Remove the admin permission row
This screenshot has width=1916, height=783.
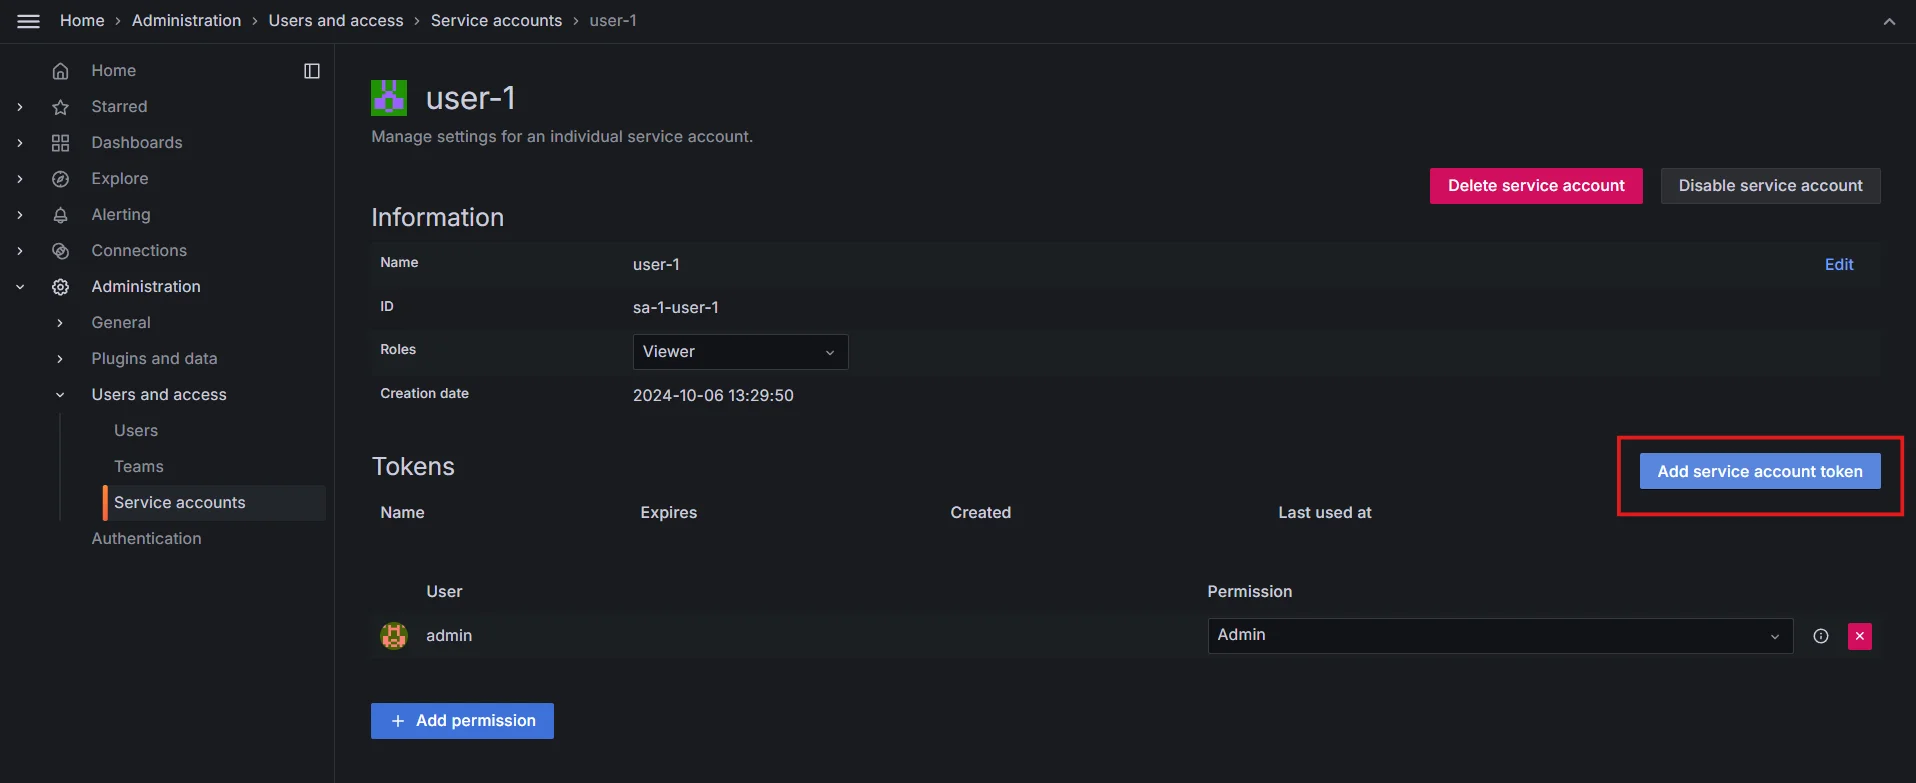pos(1860,636)
